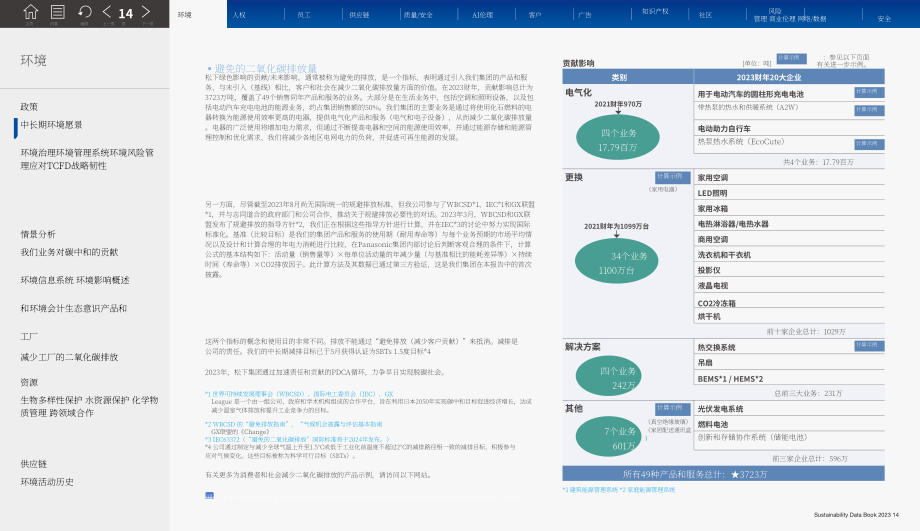
Task: Click the return/undo arrow icon
Action: click(84, 12)
